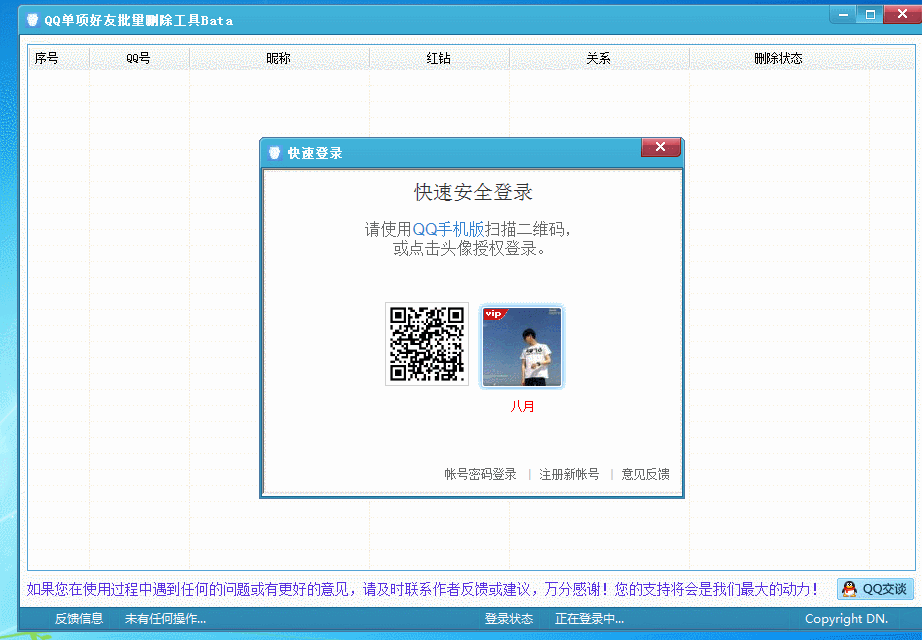Open 意见反馈 link in login dialog
This screenshot has width=922, height=640.
(x=646, y=474)
